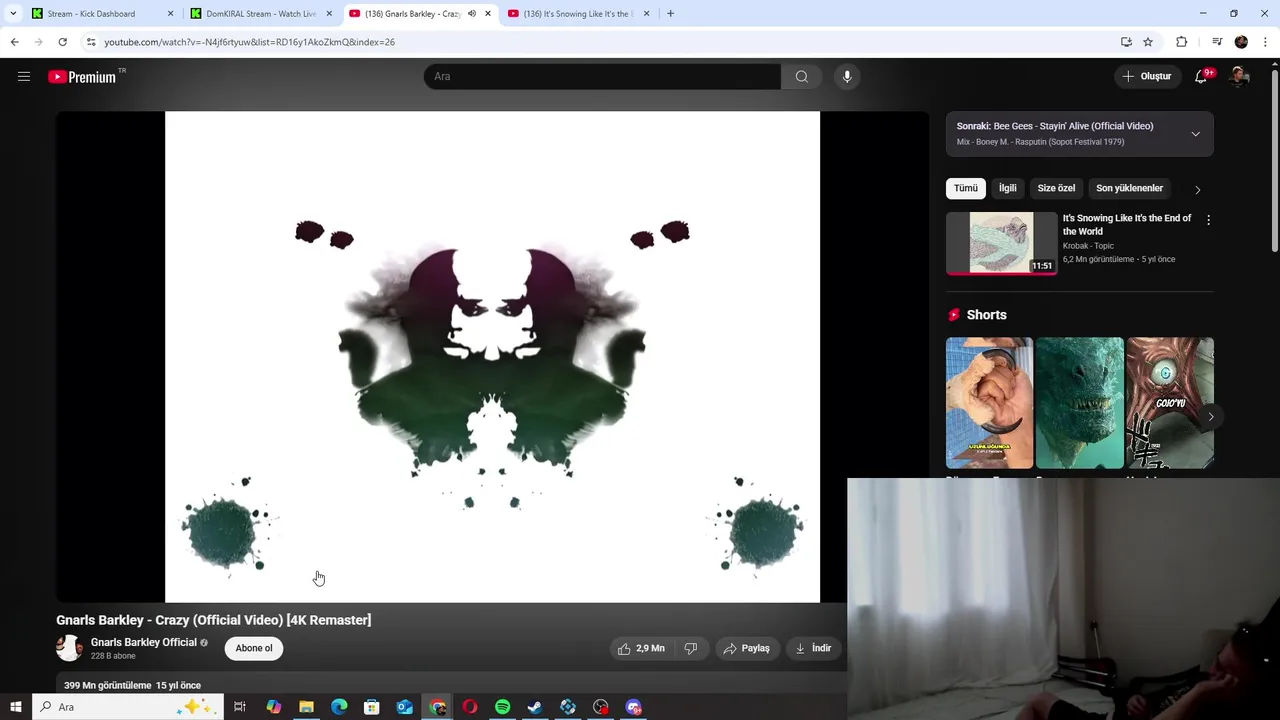Select the Son yüklenenler filter chip
This screenshot has height=720, width=1280.
(1129, 188)
